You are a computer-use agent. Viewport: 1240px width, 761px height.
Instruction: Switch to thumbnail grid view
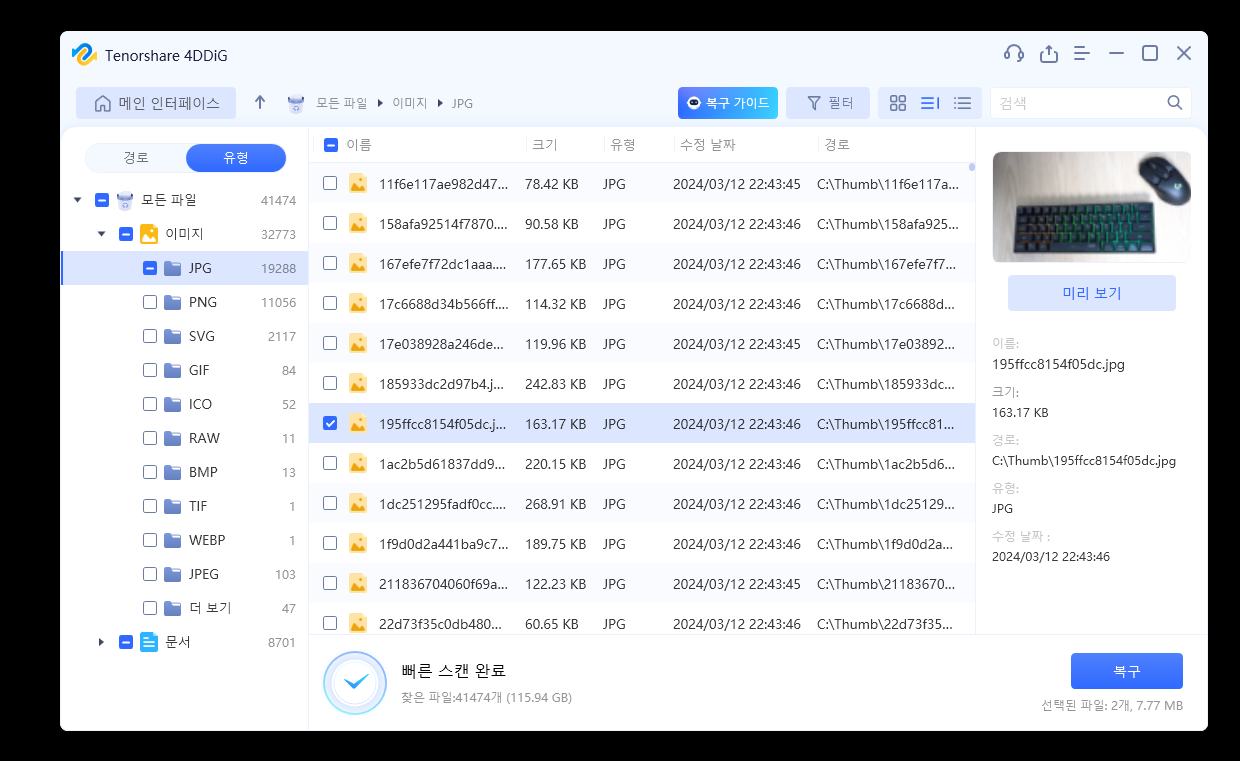tap(898, 103)
